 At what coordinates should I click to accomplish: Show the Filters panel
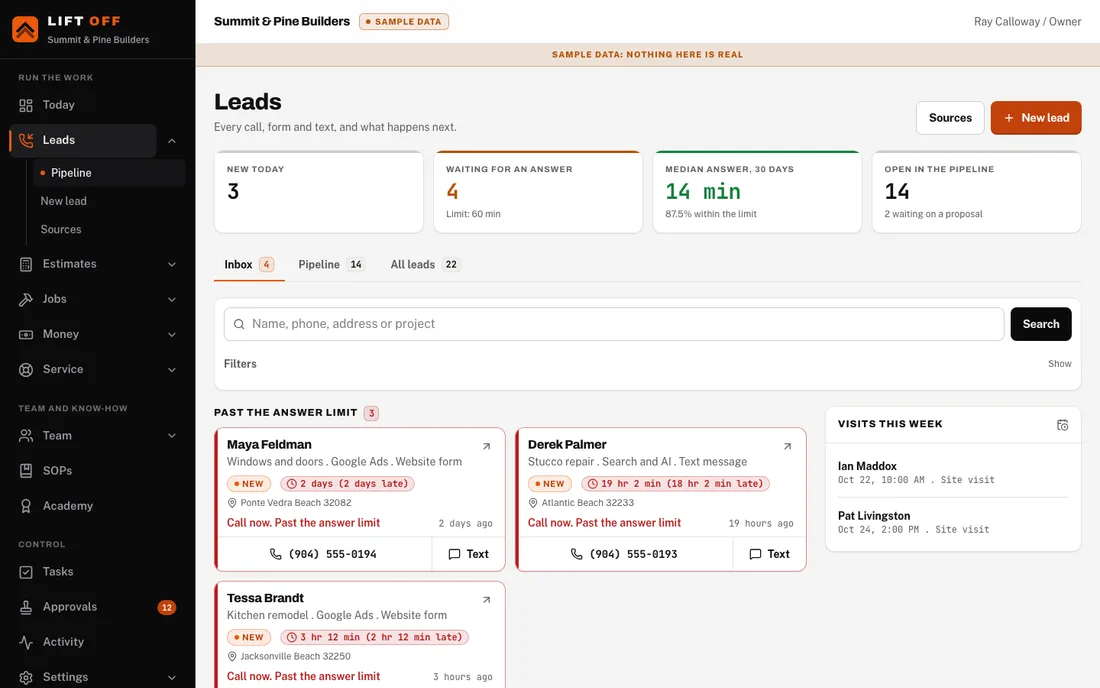[1059, 364]
